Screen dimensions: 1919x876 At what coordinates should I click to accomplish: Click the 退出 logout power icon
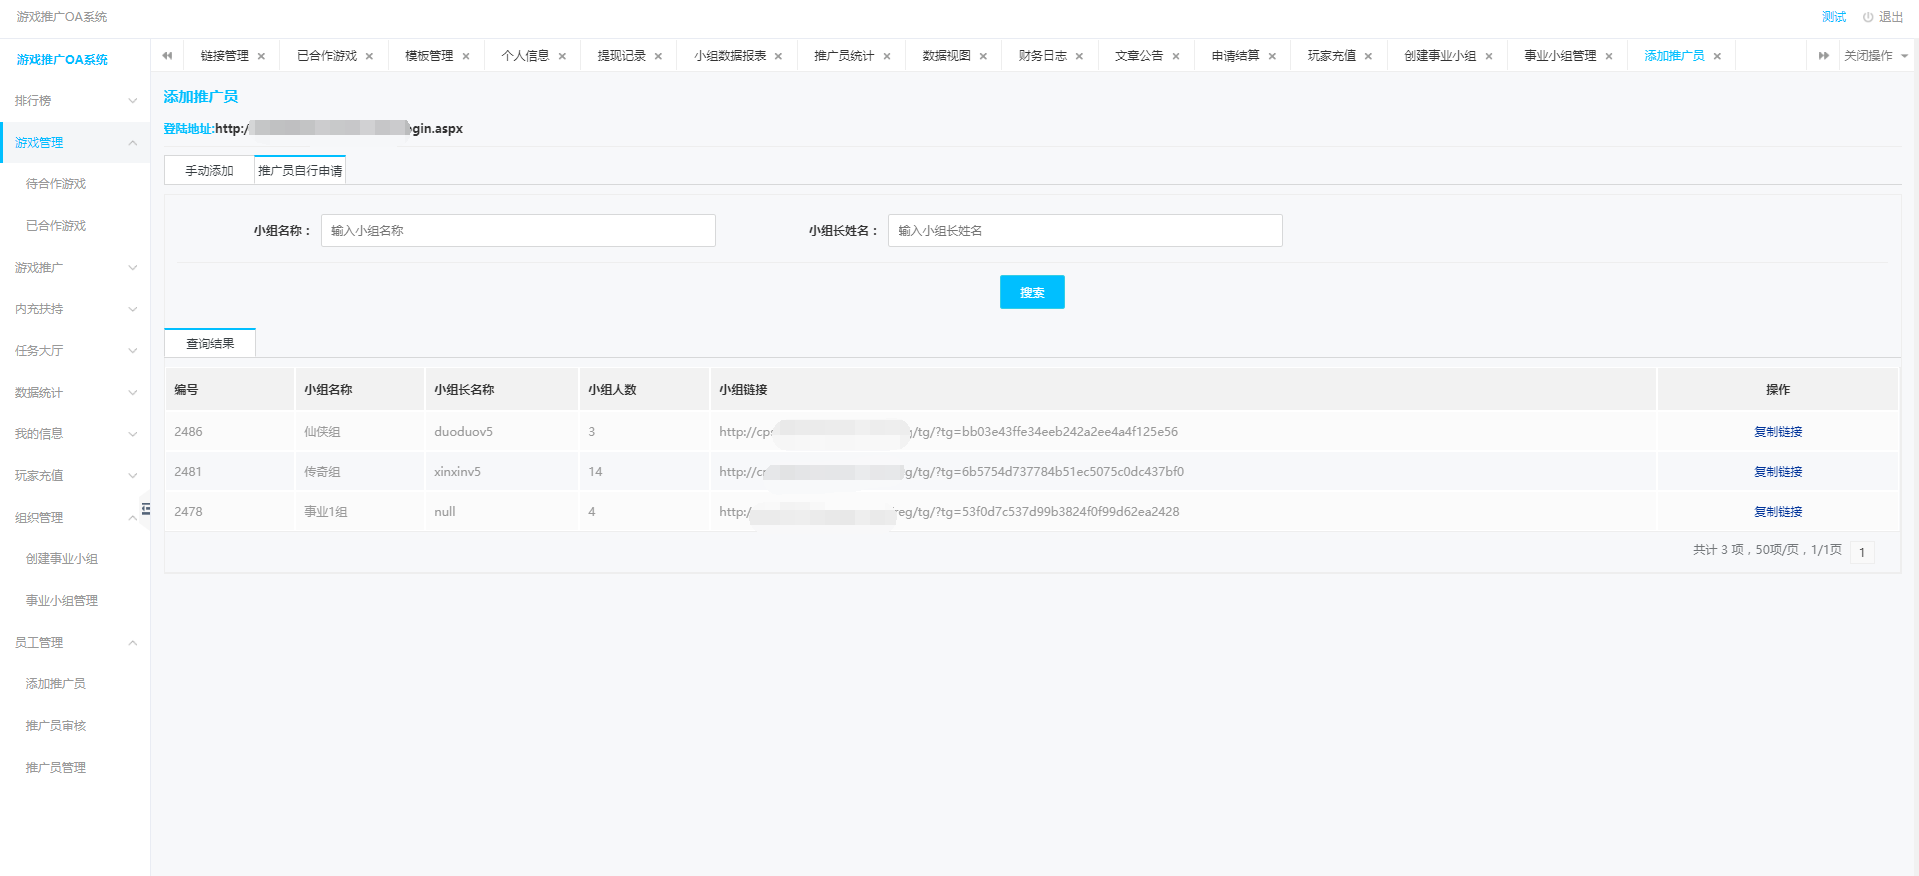pyautogui.click(x=1867, y=17)
